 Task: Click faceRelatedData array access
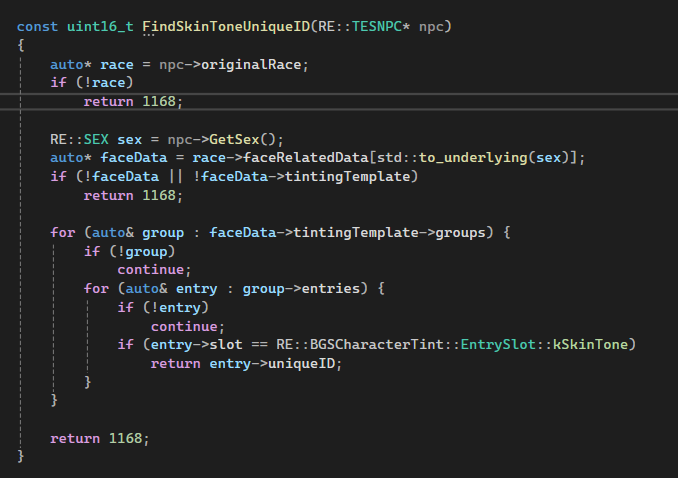coord(306,158)
